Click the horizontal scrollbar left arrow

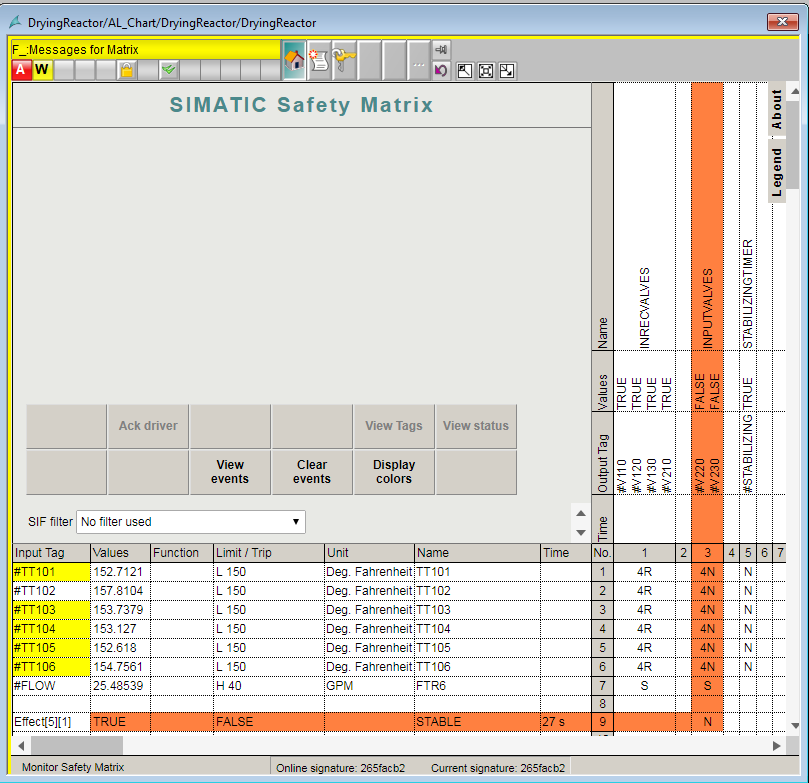pos(21,746)
